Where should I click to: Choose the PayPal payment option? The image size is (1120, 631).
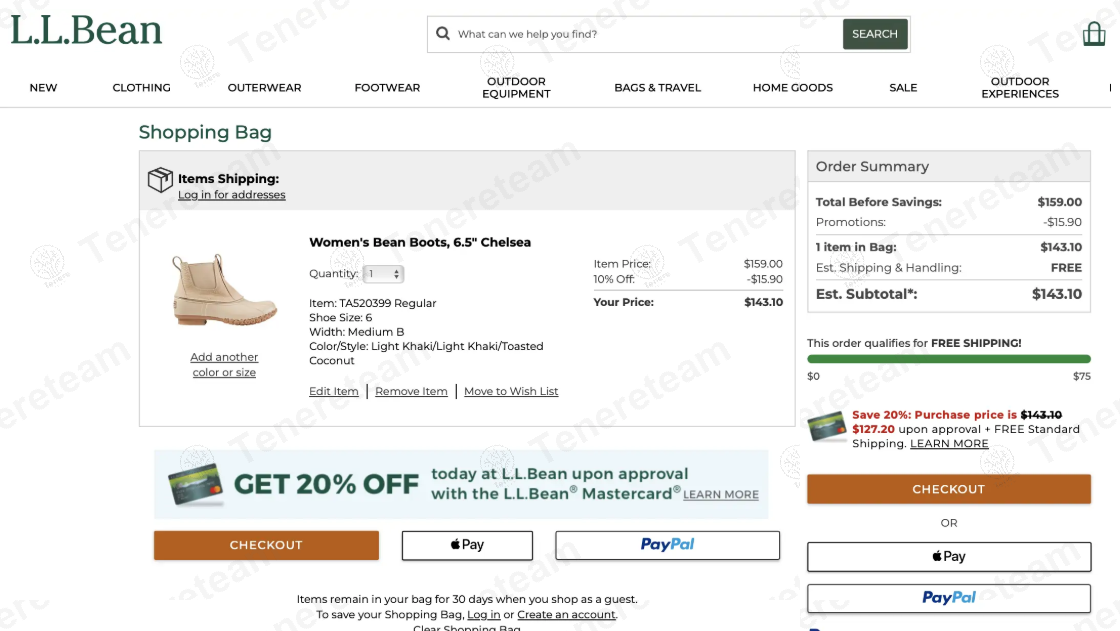[x=667, y=545]
